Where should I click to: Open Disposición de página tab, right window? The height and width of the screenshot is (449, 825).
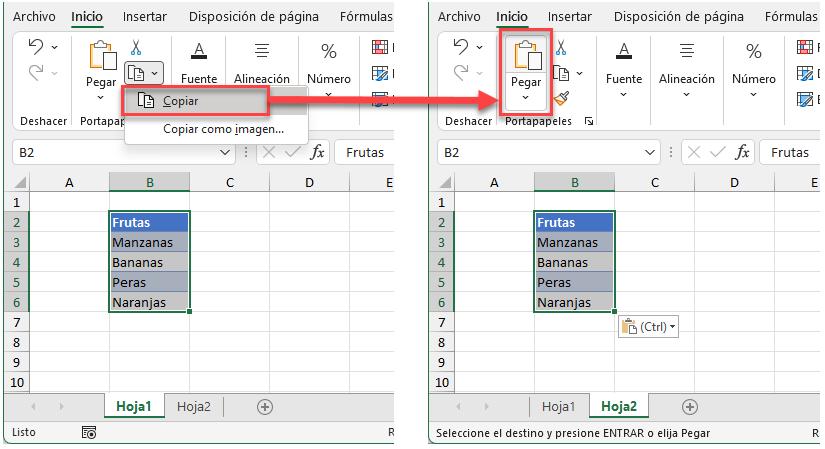point(679,17)
